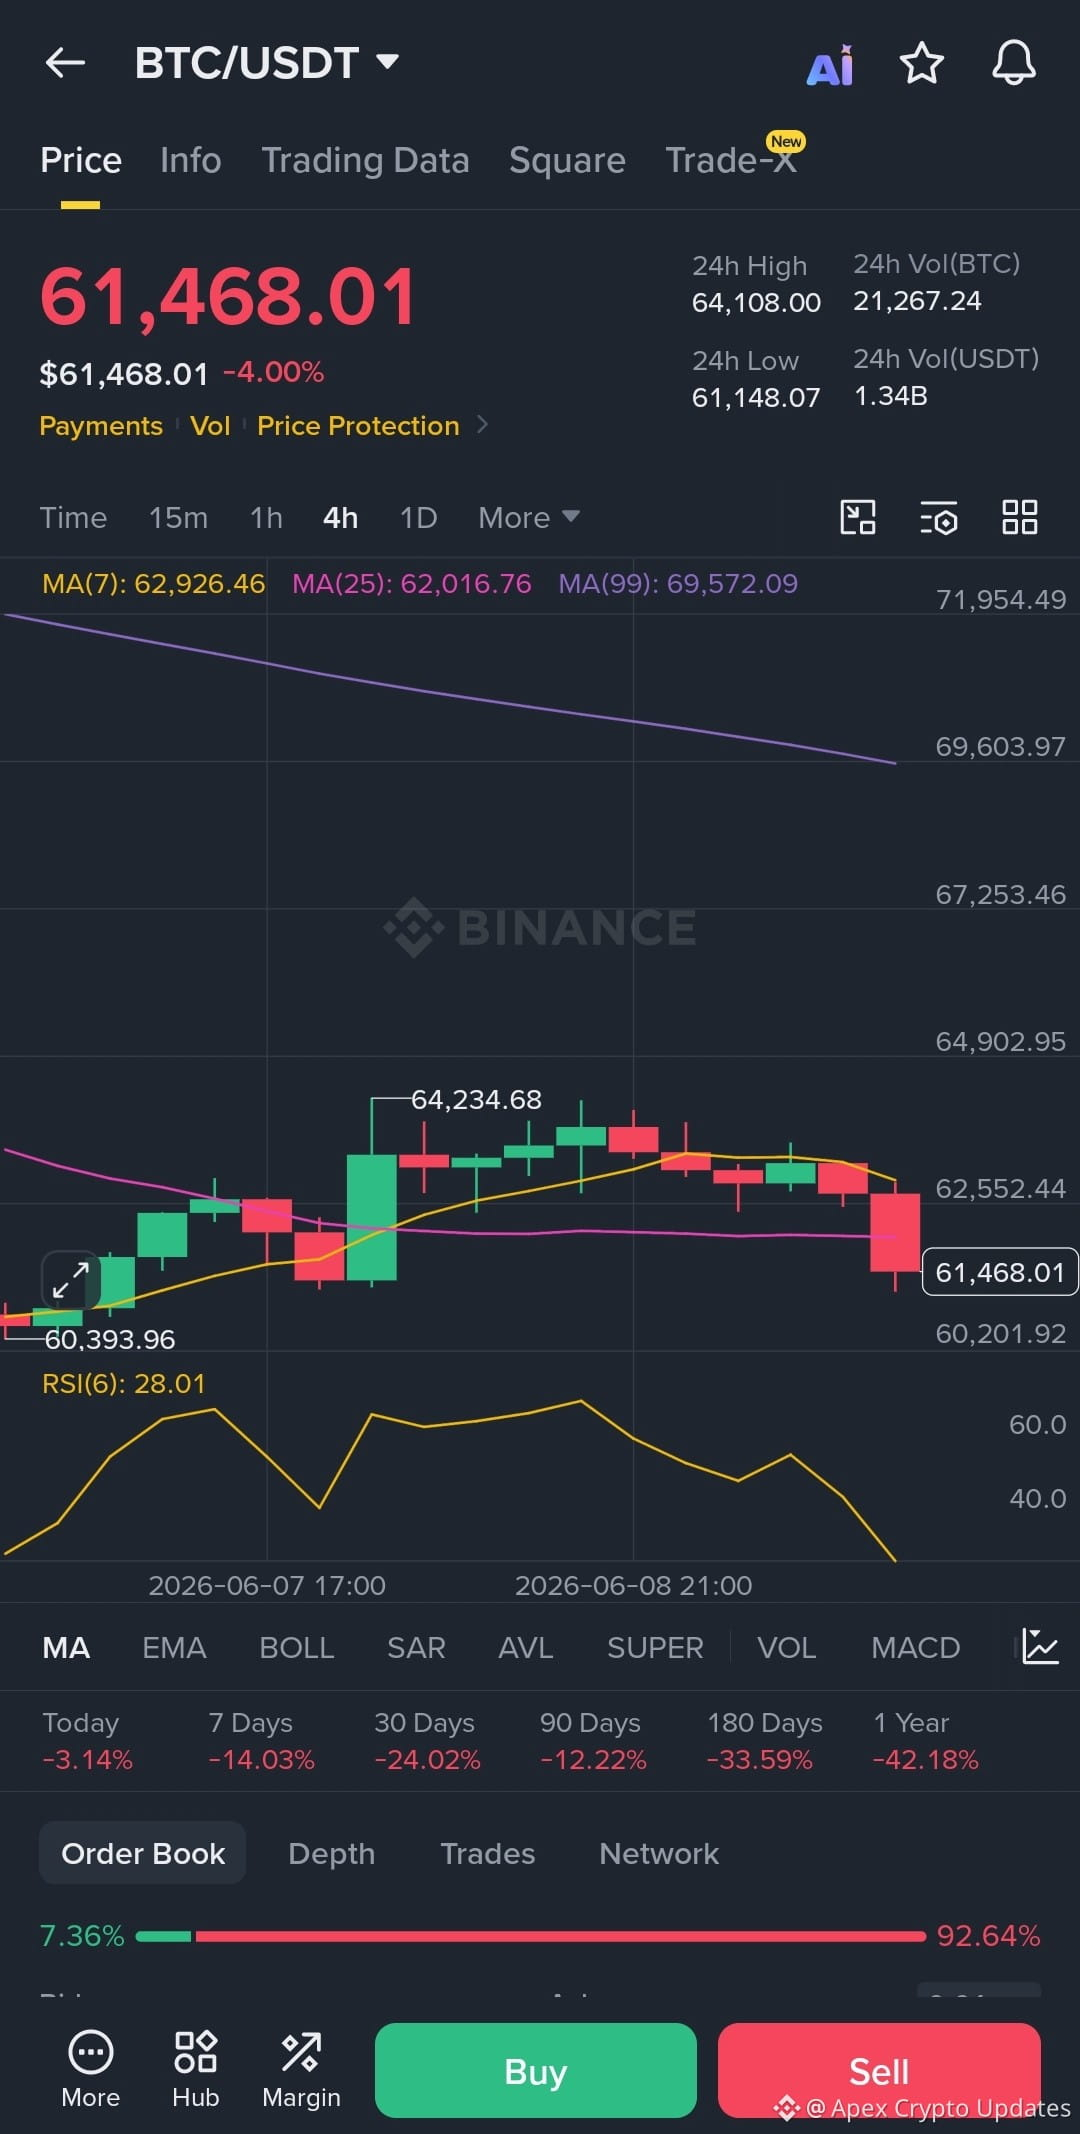The height and width of the screenshot is (2134, 1080).
Task: Tap the 64,234.68 high marker on chart
Action: [476, 1099]
